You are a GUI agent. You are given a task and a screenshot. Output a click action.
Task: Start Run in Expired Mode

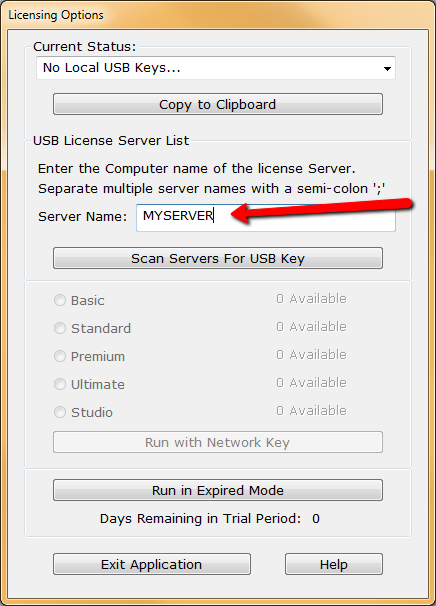(x=218, y=490)
